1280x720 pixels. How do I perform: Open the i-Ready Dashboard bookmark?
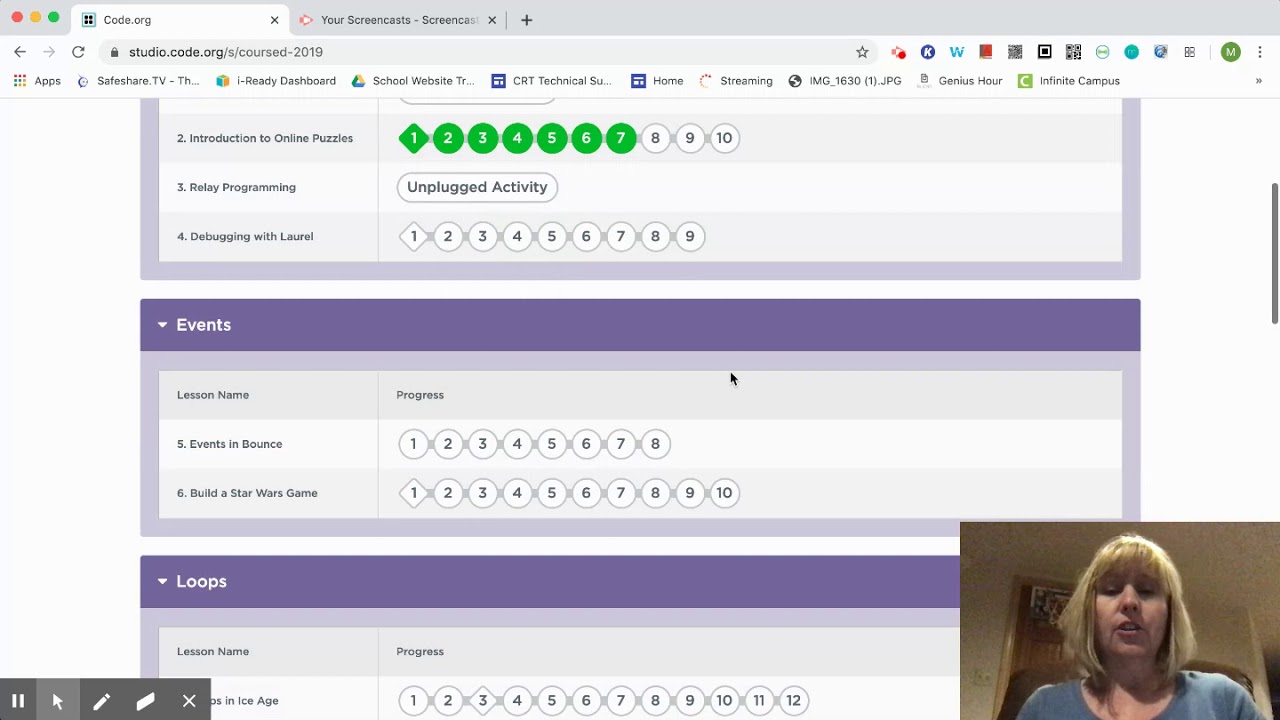pos(276,81)
